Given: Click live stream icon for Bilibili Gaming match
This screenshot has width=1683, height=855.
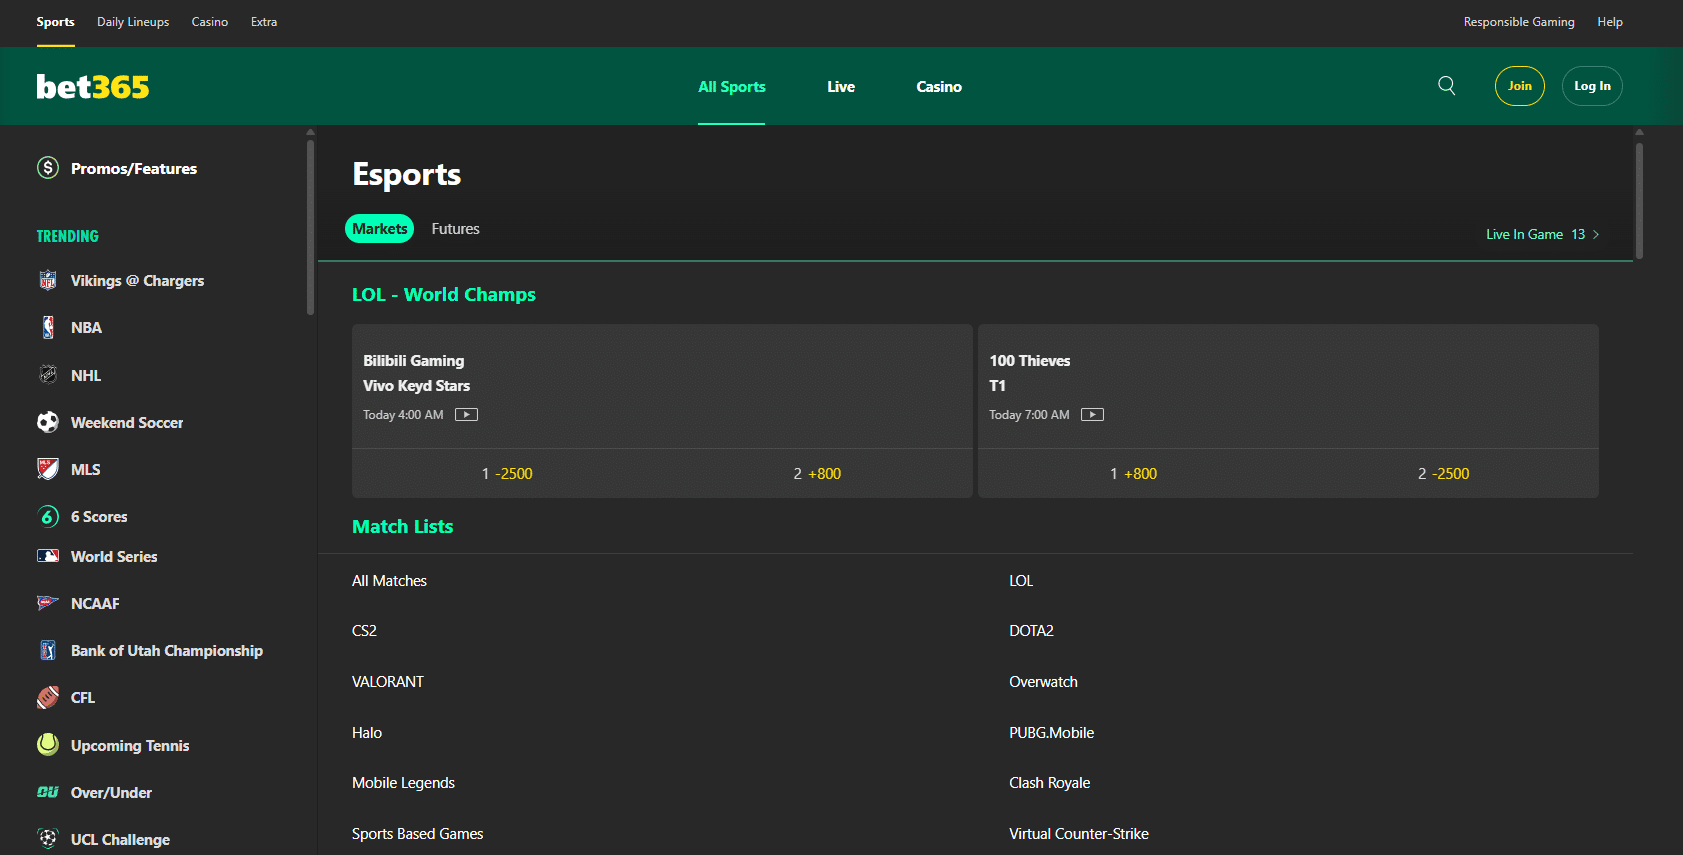Looking at the screenshot, I should 466,414.
